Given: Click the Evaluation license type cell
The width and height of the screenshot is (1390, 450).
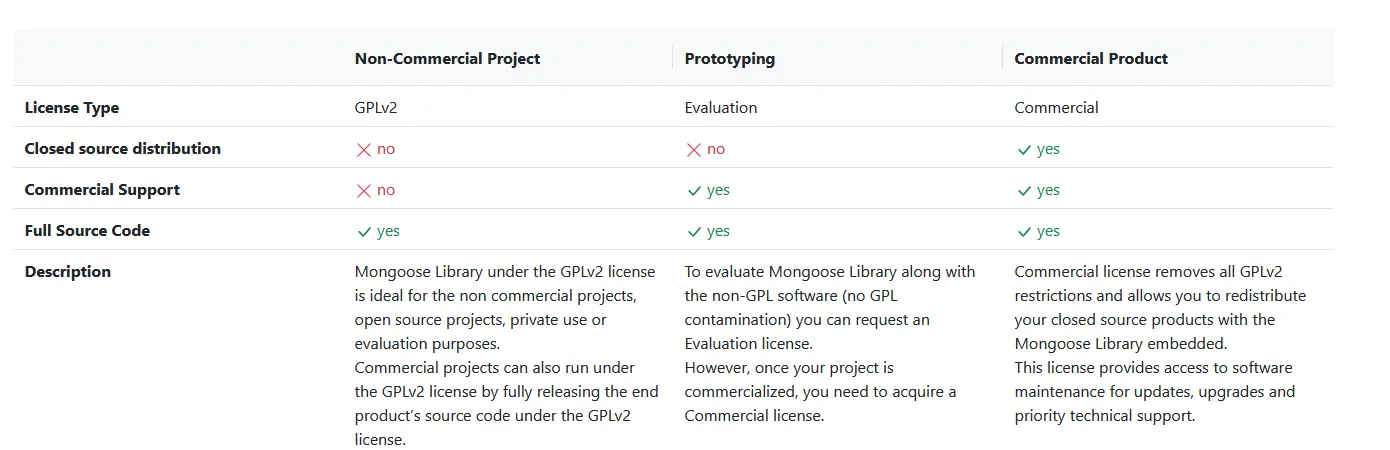Looking at the screenshot, I should [721, 108].
